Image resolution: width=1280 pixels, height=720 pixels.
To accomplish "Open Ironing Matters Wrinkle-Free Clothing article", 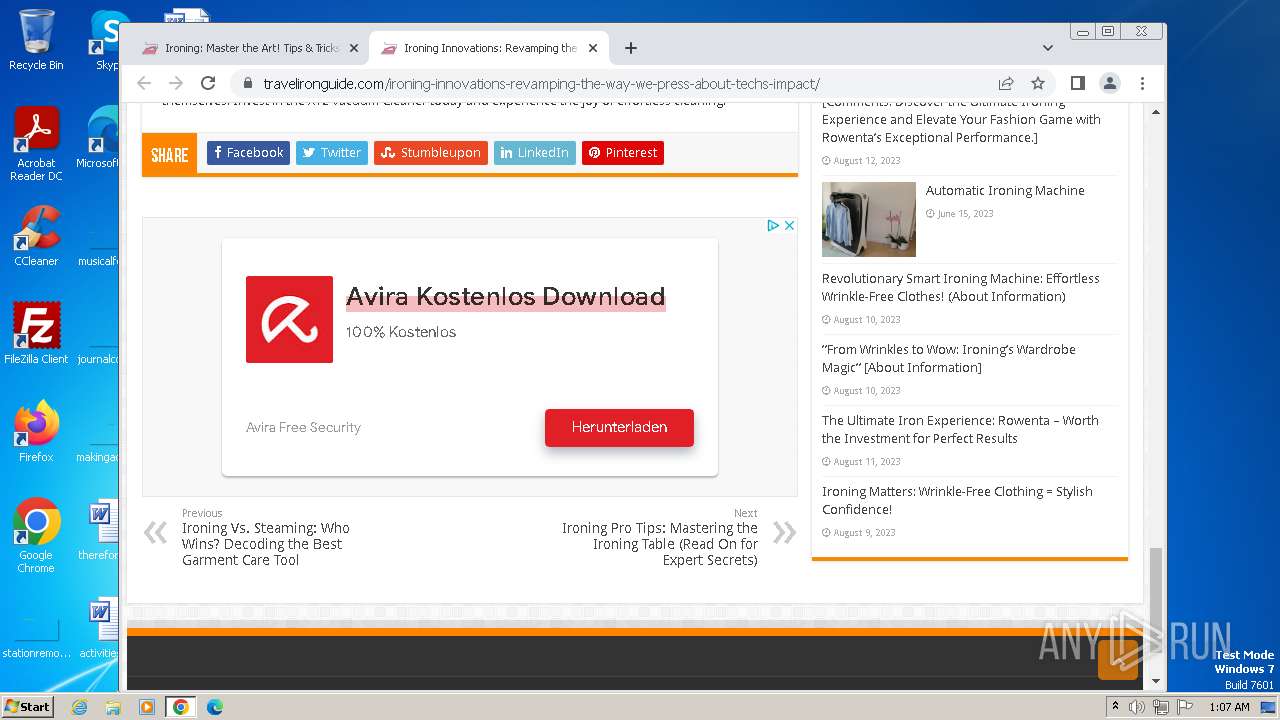I will pyautogui.click(x=957, y=500).
